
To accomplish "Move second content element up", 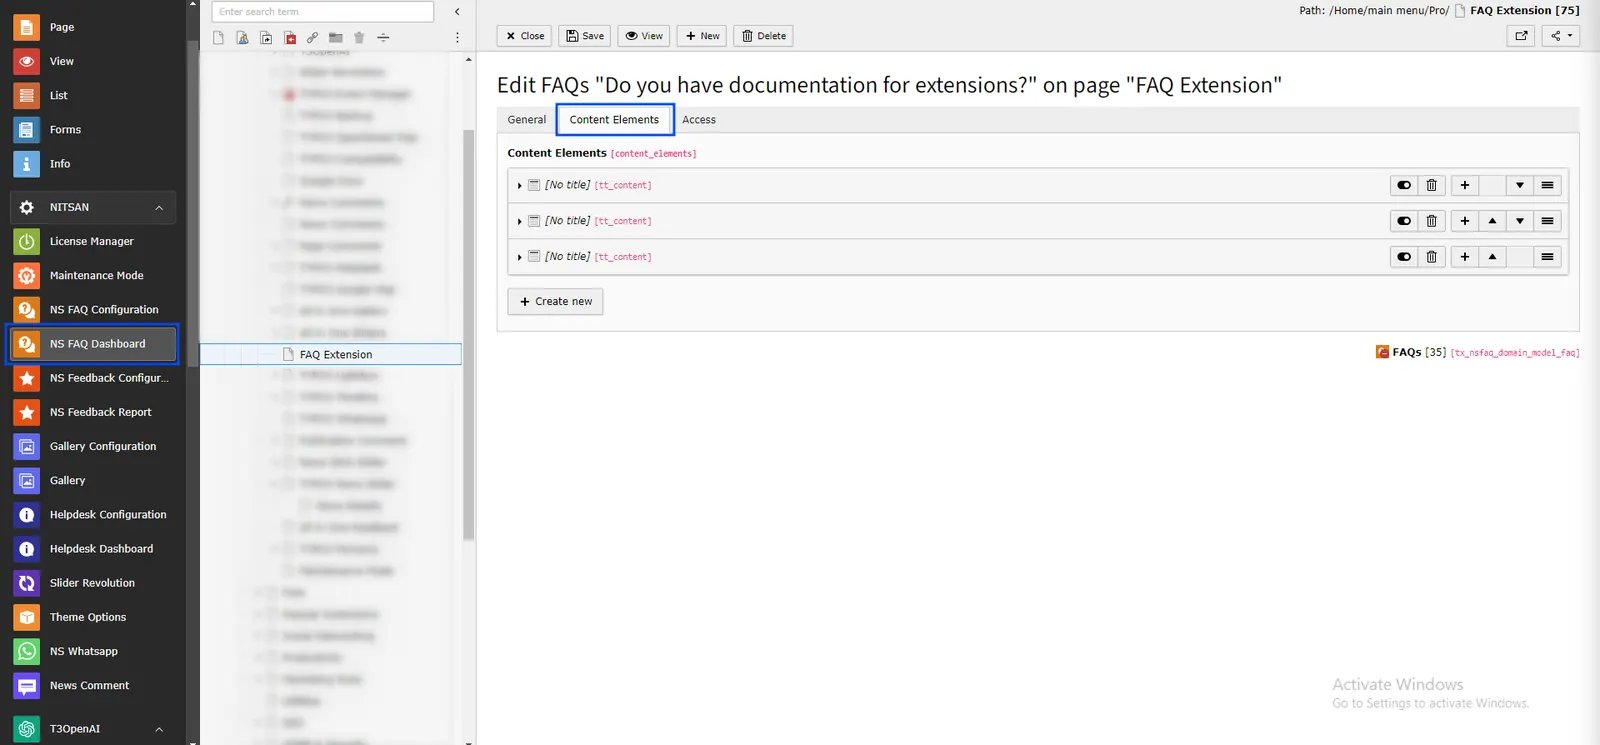I will point(1492,221).
